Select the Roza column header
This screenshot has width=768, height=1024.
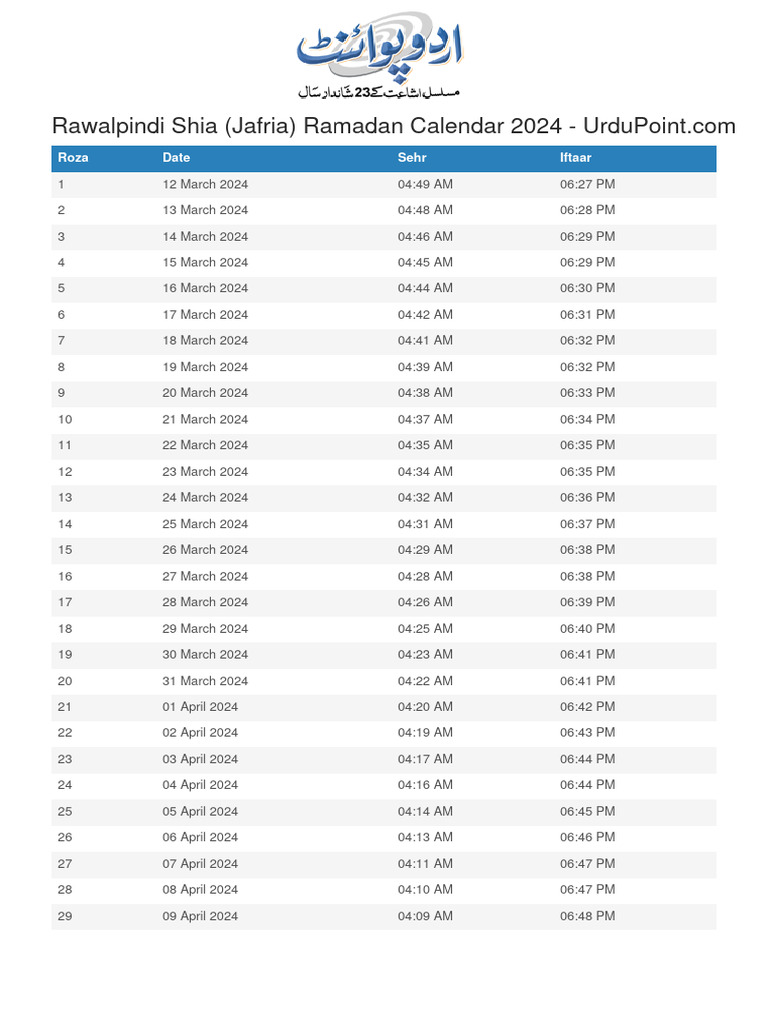pyautogui.click(x=73, y=157)
